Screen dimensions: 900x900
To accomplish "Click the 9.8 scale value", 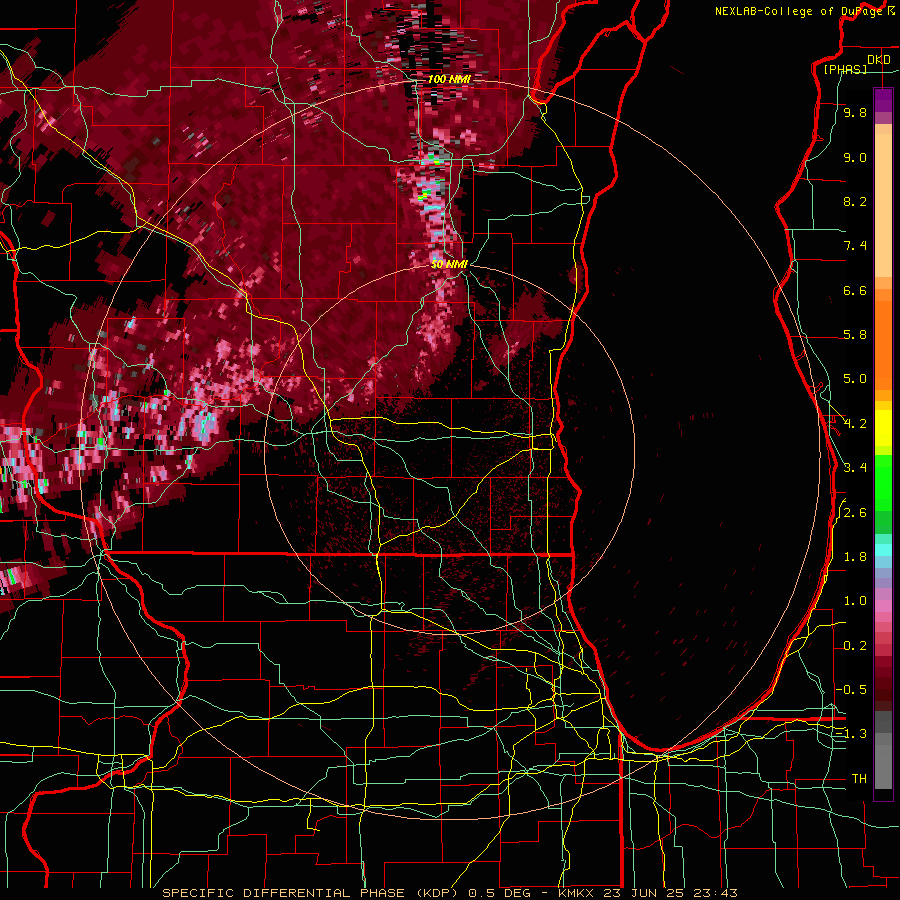I will [855, 112].
